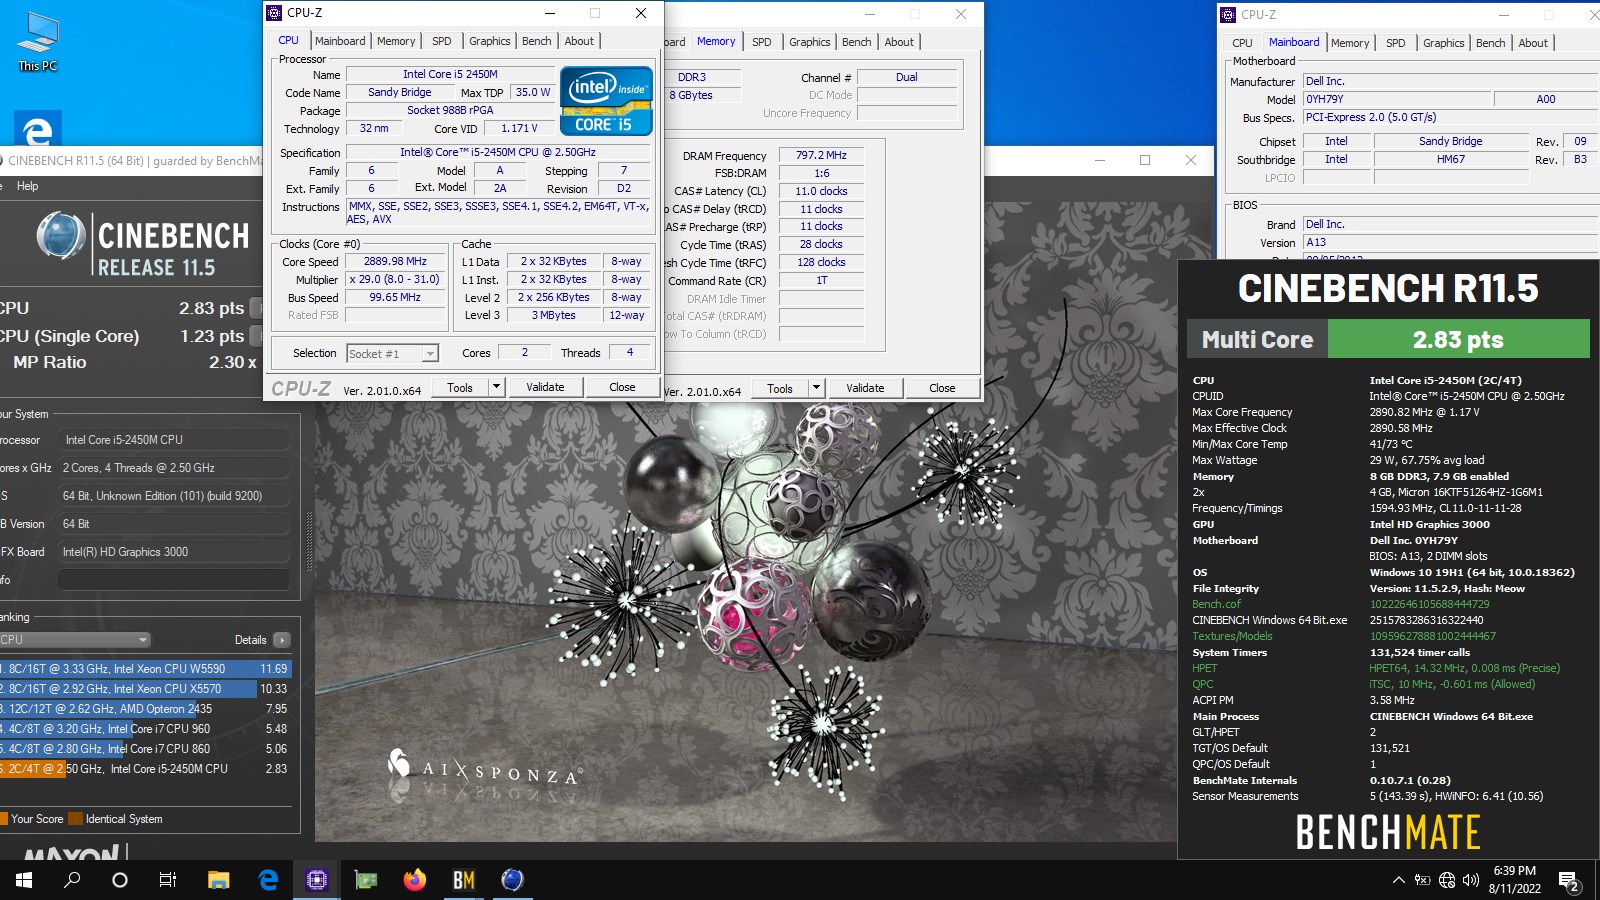Click the Close button in the front CPU-Z window
1600x900 pixels.
(622, 387)
